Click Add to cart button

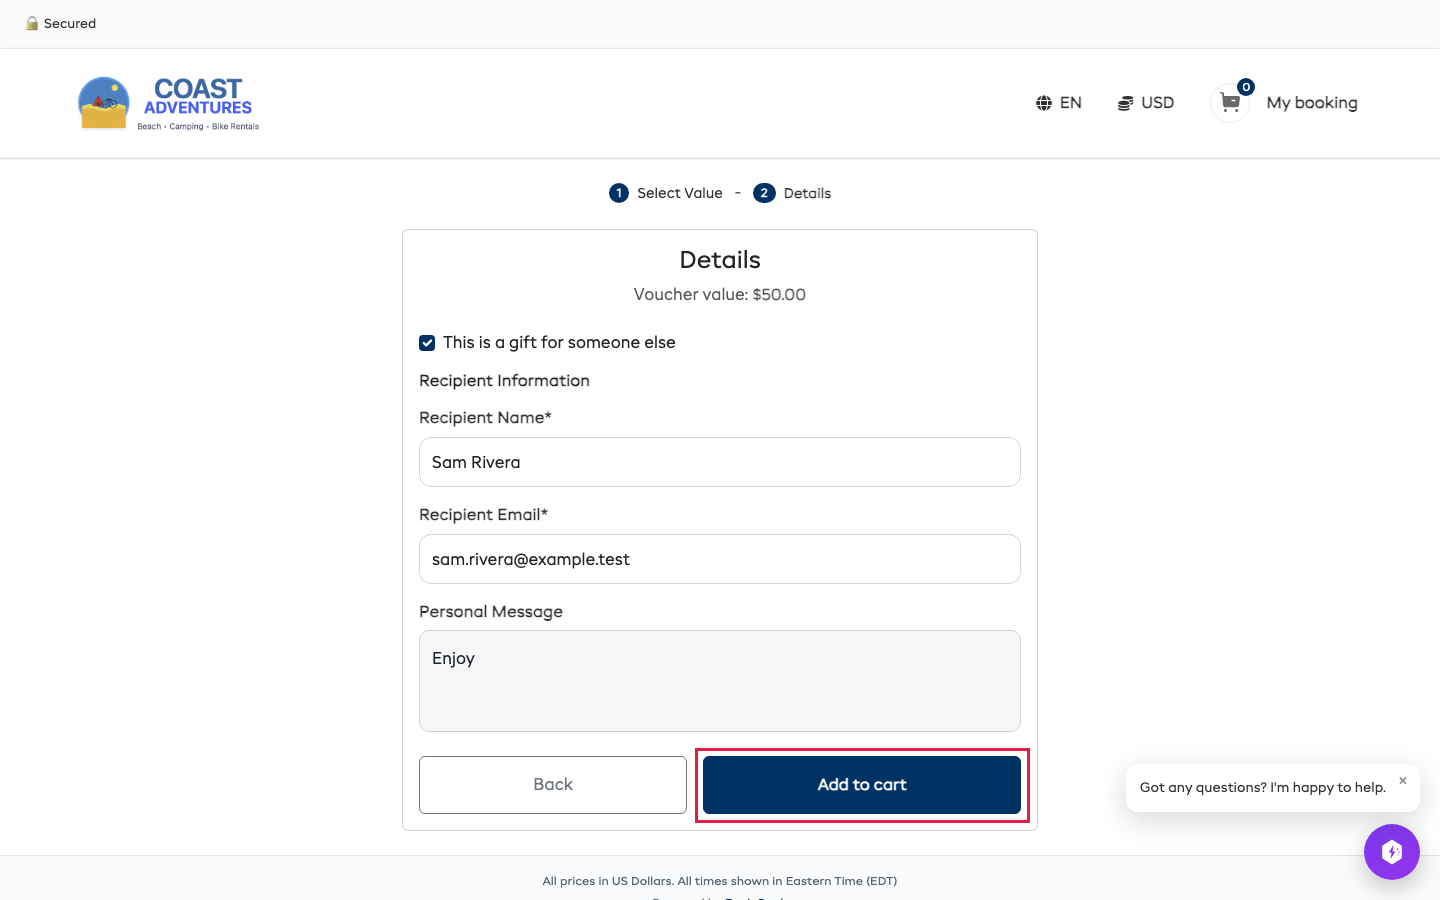[862, 785]
